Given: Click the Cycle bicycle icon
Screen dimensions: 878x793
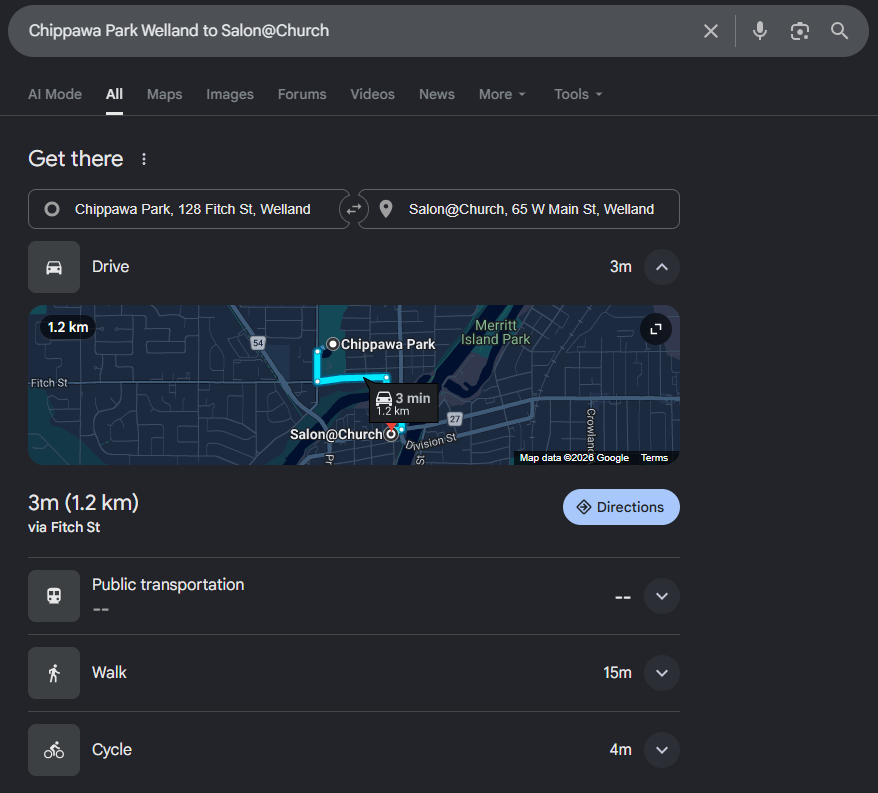Looking at the screenshot, I should (54, 750).
